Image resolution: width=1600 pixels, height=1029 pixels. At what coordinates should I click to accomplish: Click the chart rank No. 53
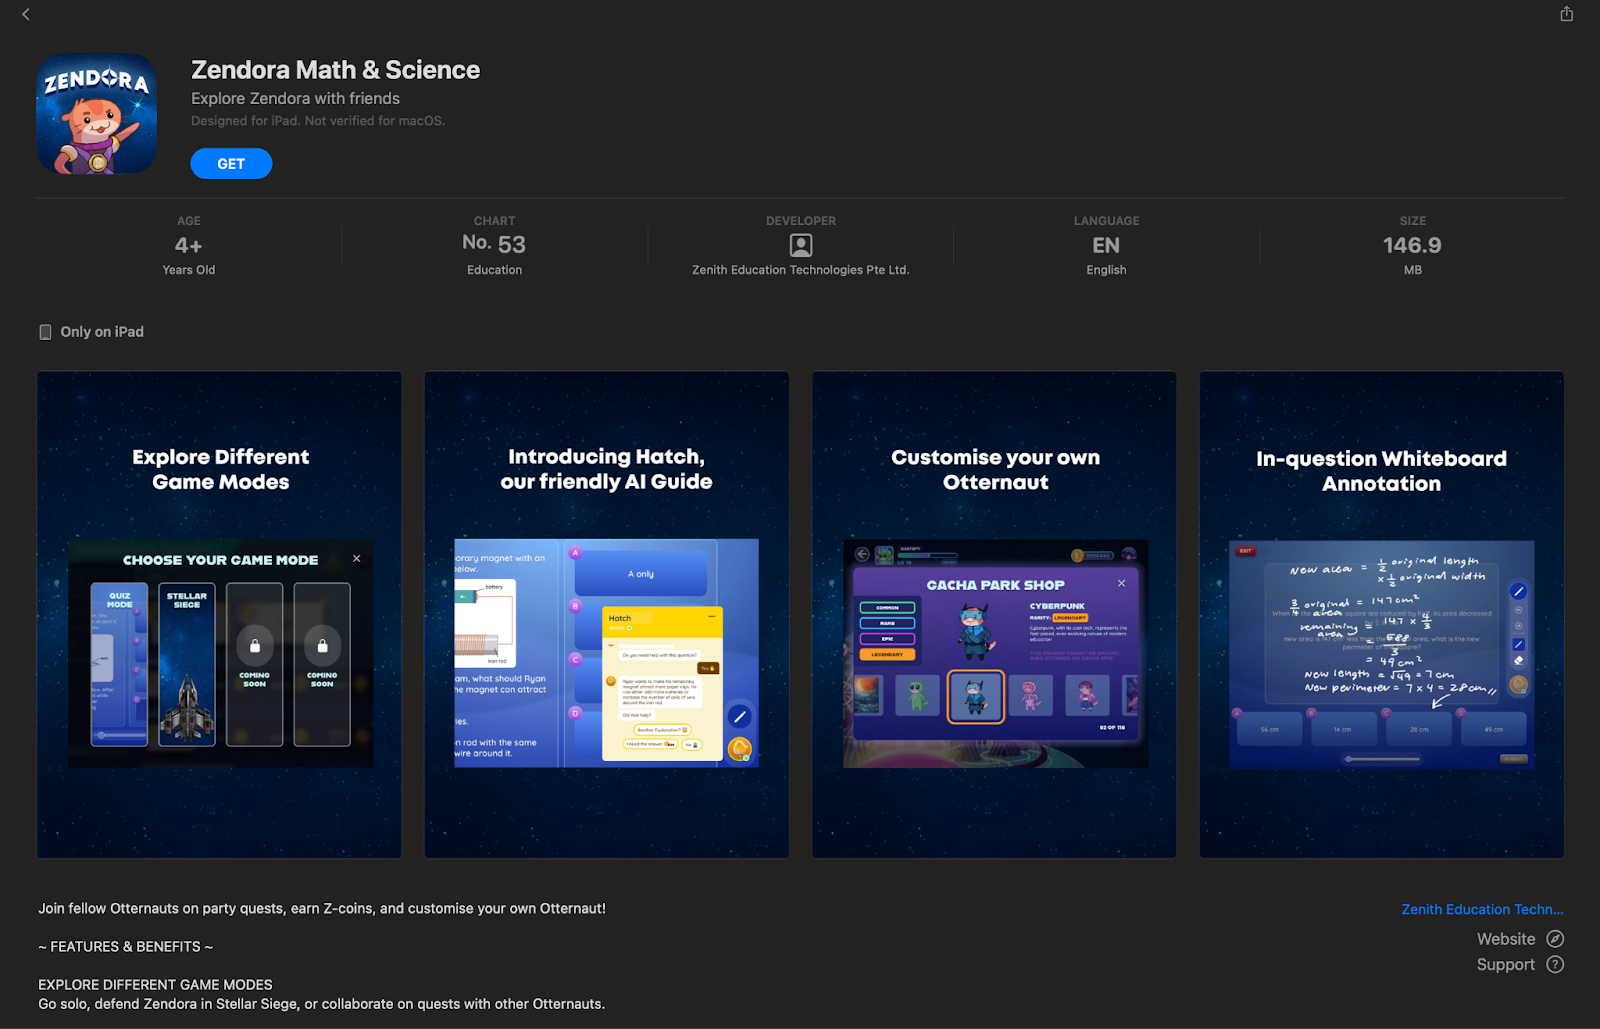(x=494, y=244)
